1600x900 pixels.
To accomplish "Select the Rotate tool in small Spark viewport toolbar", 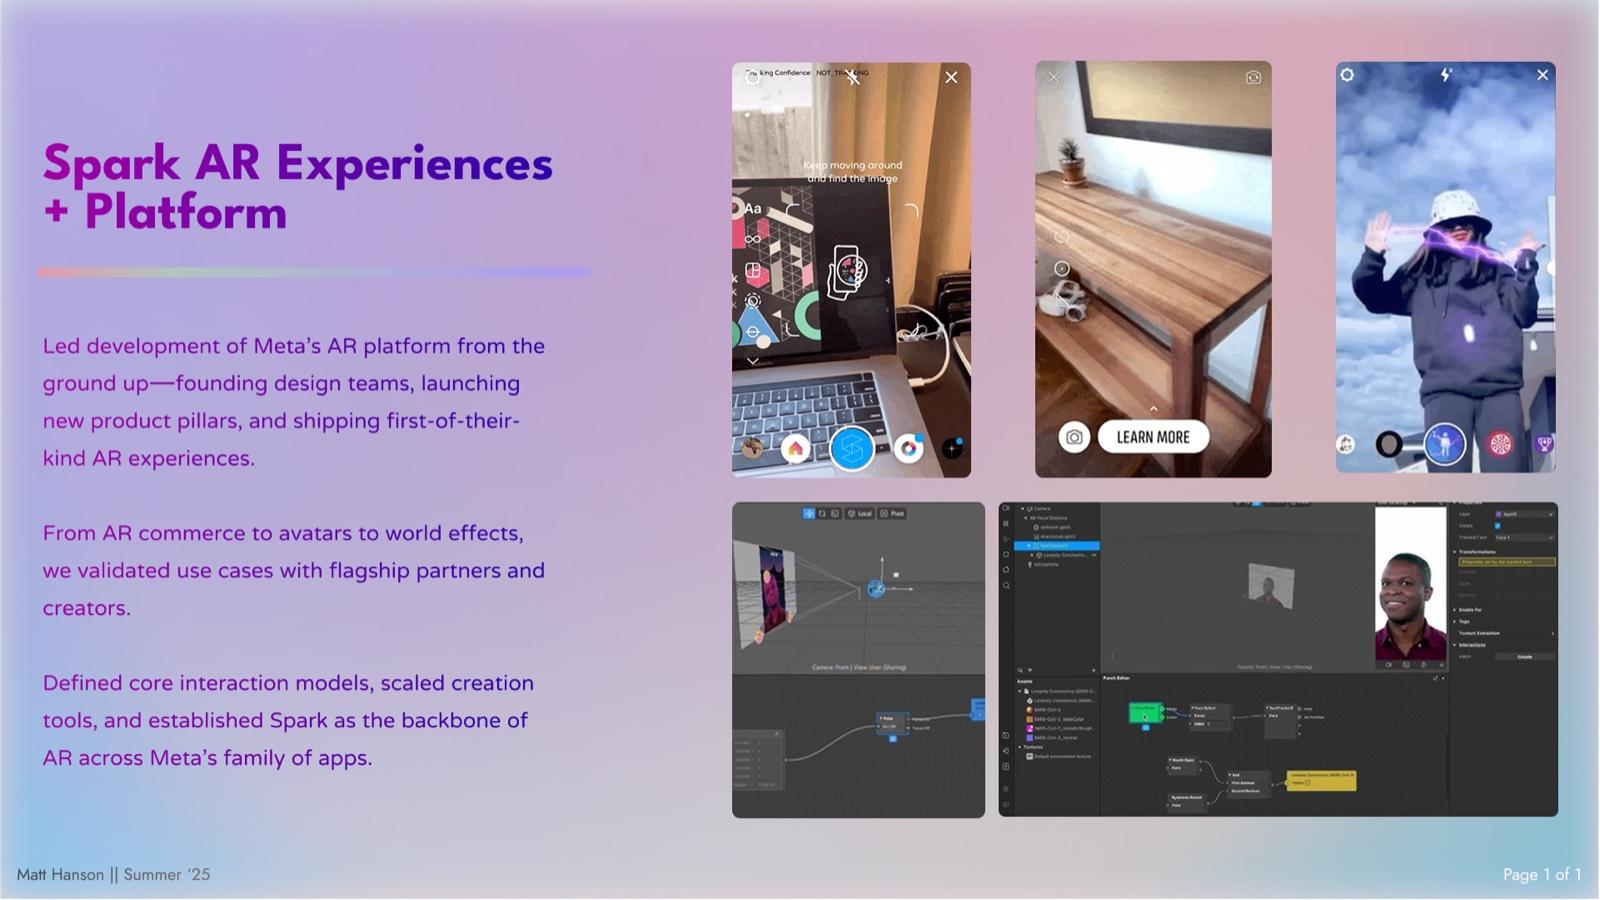I will [822, 513].
